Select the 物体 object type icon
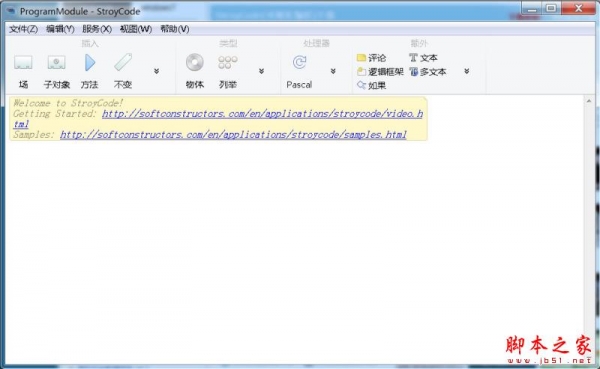 [195, 62]
